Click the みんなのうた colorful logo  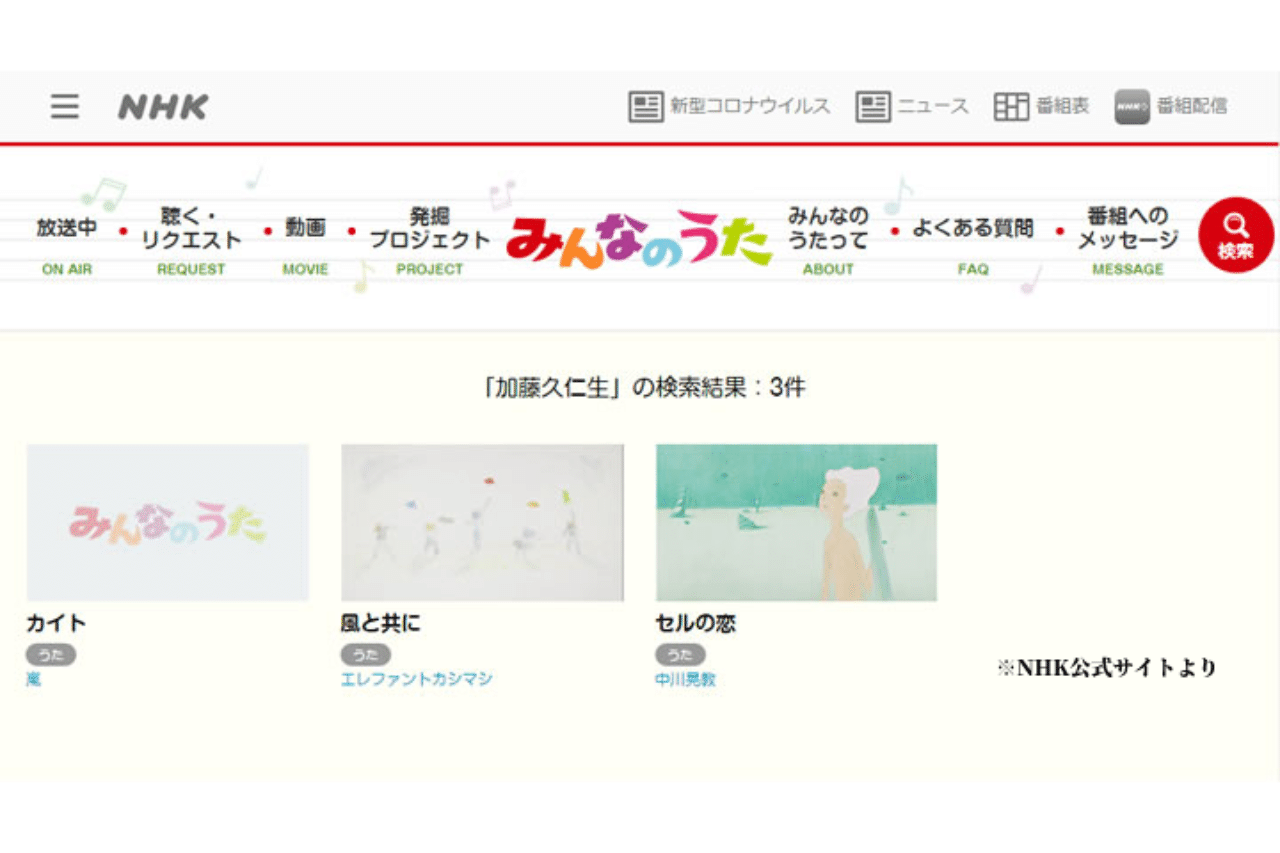(640, 238)
